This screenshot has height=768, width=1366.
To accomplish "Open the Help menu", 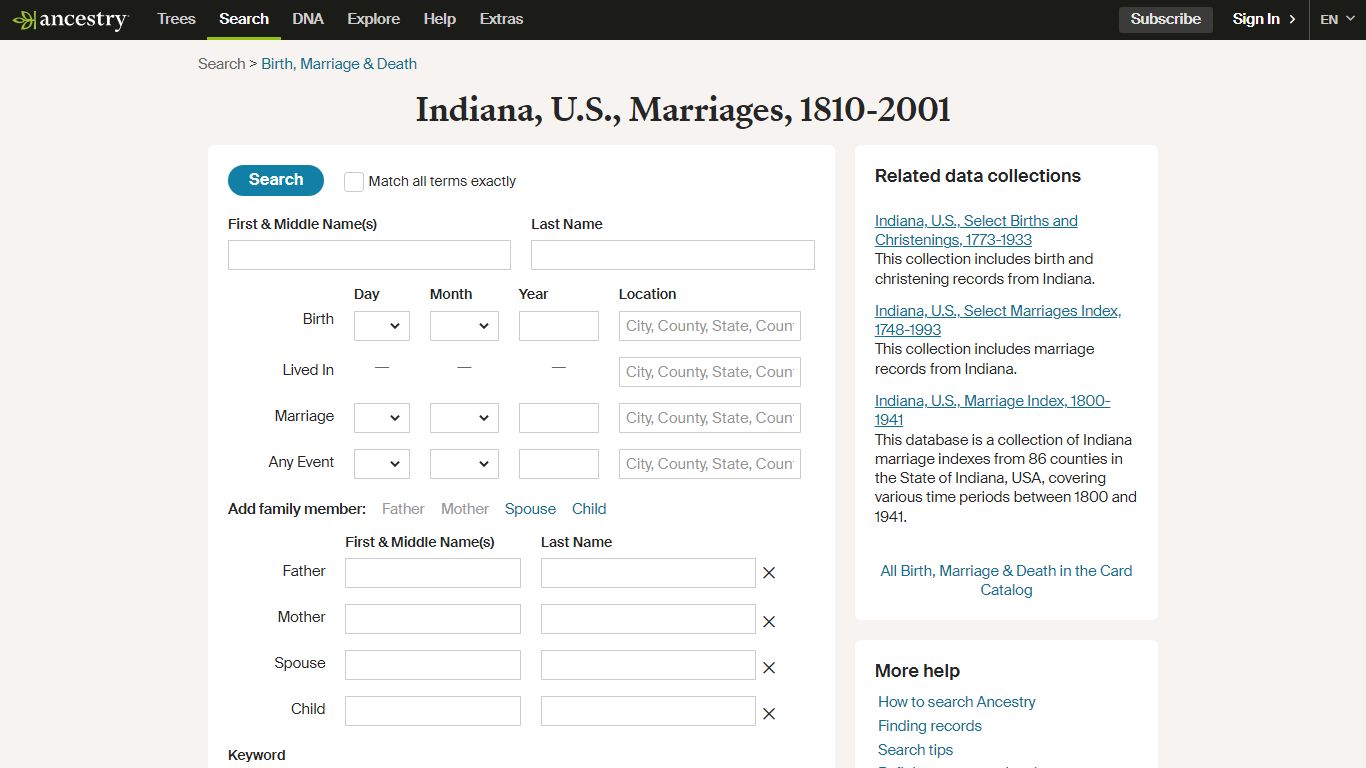I will 440,19.
